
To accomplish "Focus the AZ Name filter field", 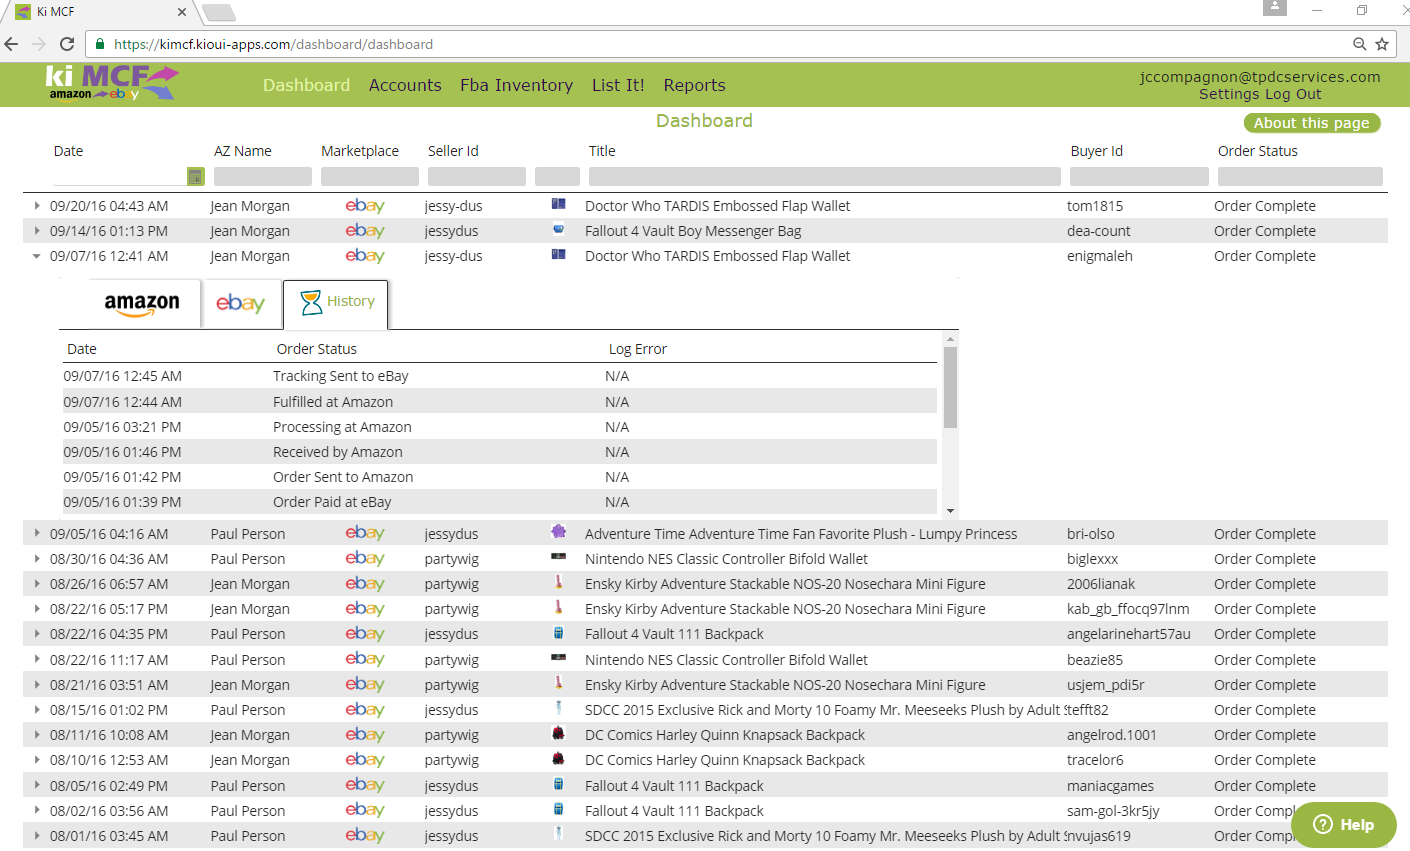I will [263, 177].
